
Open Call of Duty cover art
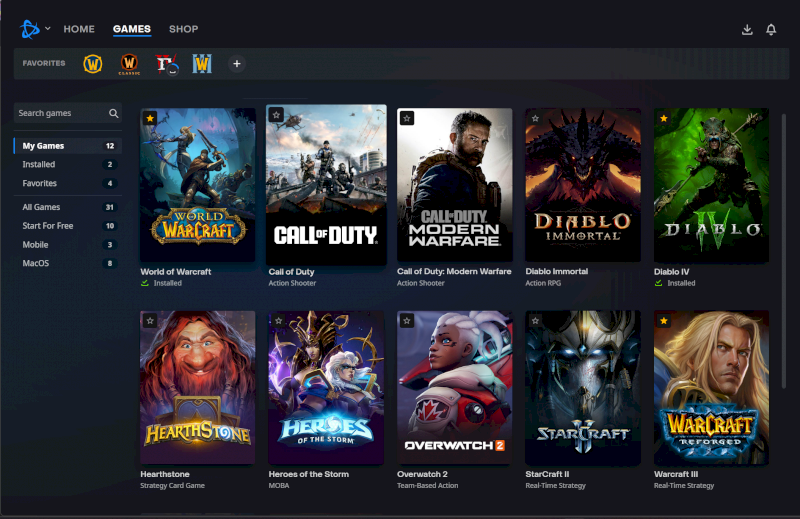[327, 185]
